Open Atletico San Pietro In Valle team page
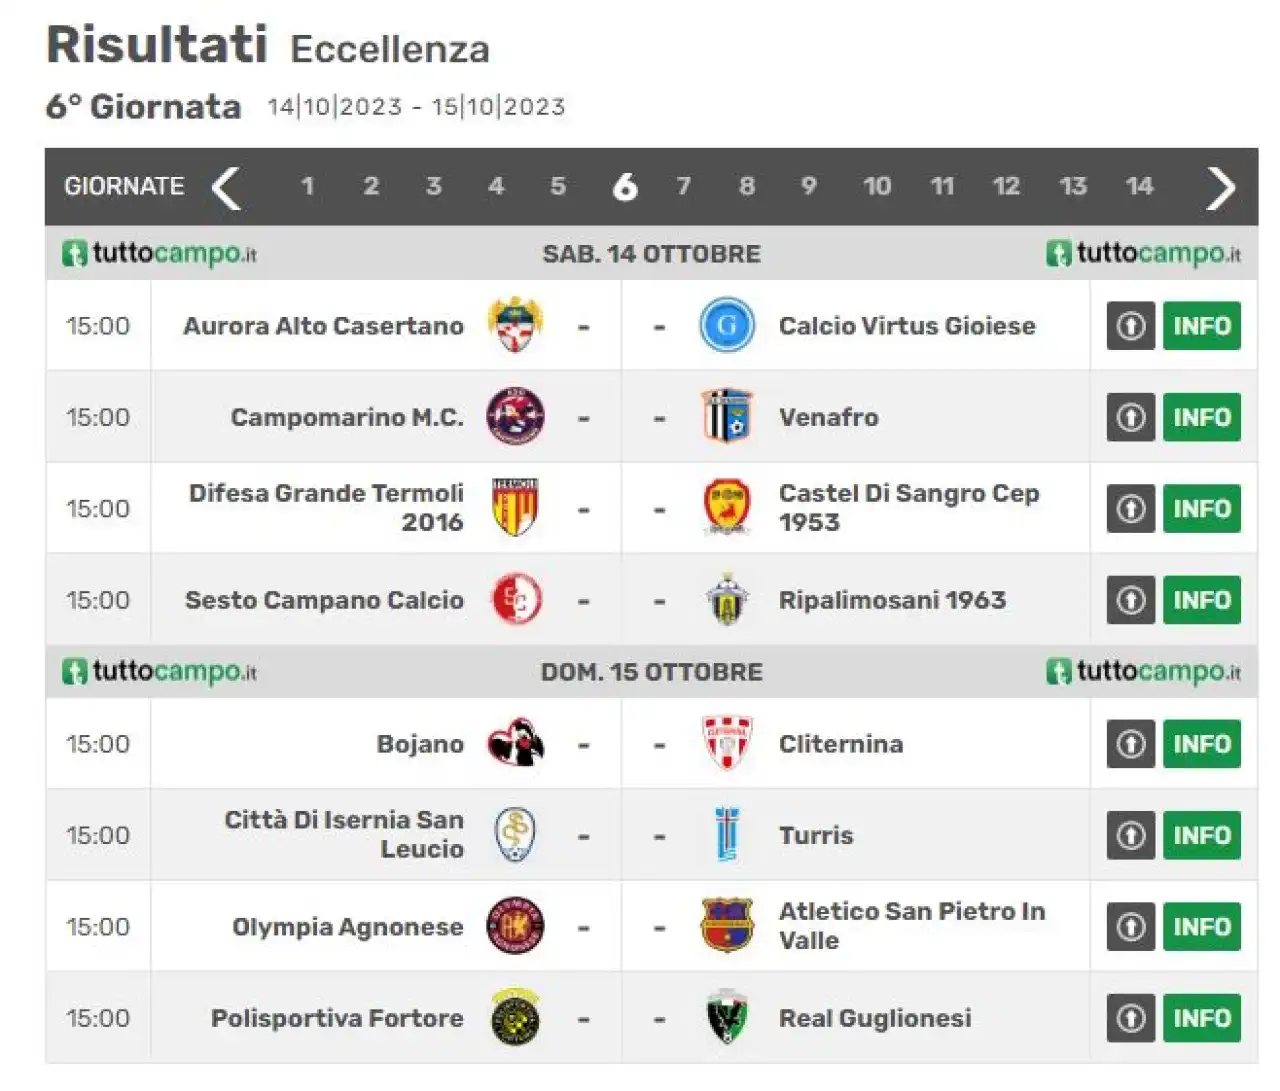The height and width of the screenshot is (1091, 1280). pos(912,926)
